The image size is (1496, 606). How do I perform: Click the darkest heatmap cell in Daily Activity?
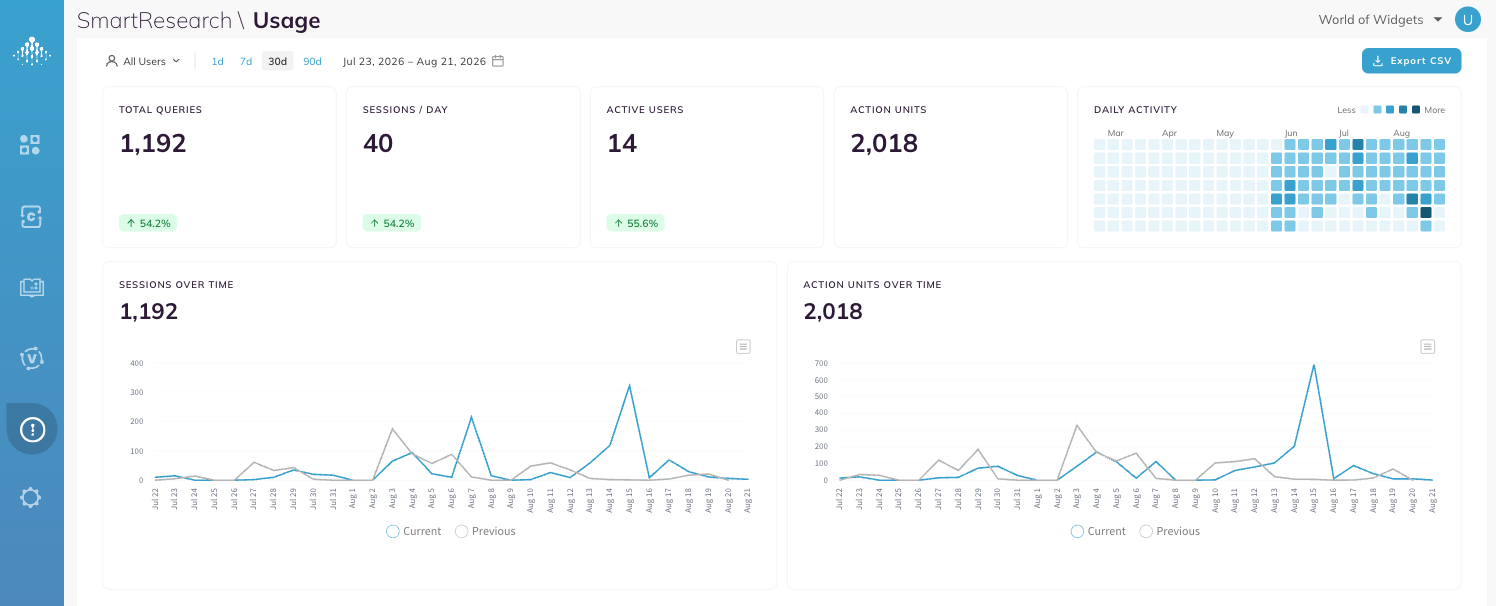1426,212
